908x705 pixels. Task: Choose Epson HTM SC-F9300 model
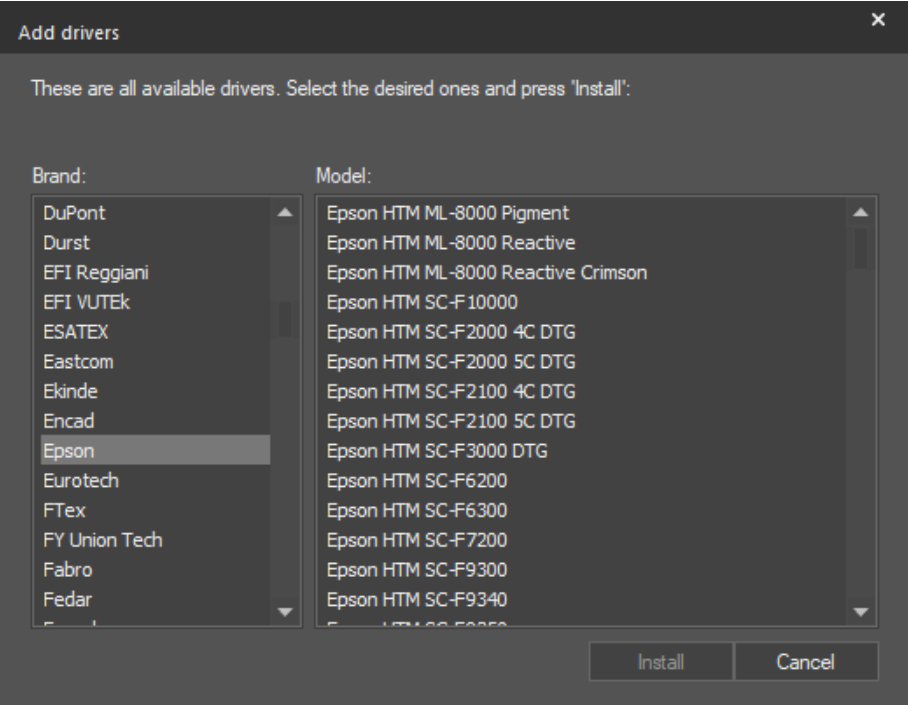(585, 569)
